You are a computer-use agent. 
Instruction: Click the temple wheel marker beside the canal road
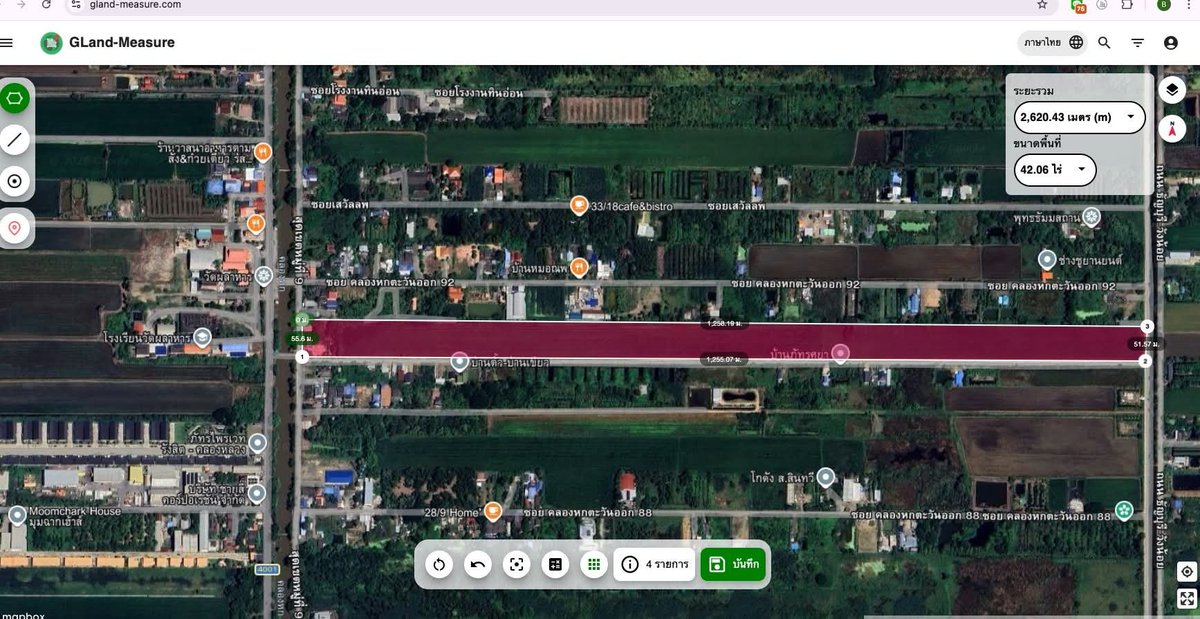coord(264,275)
